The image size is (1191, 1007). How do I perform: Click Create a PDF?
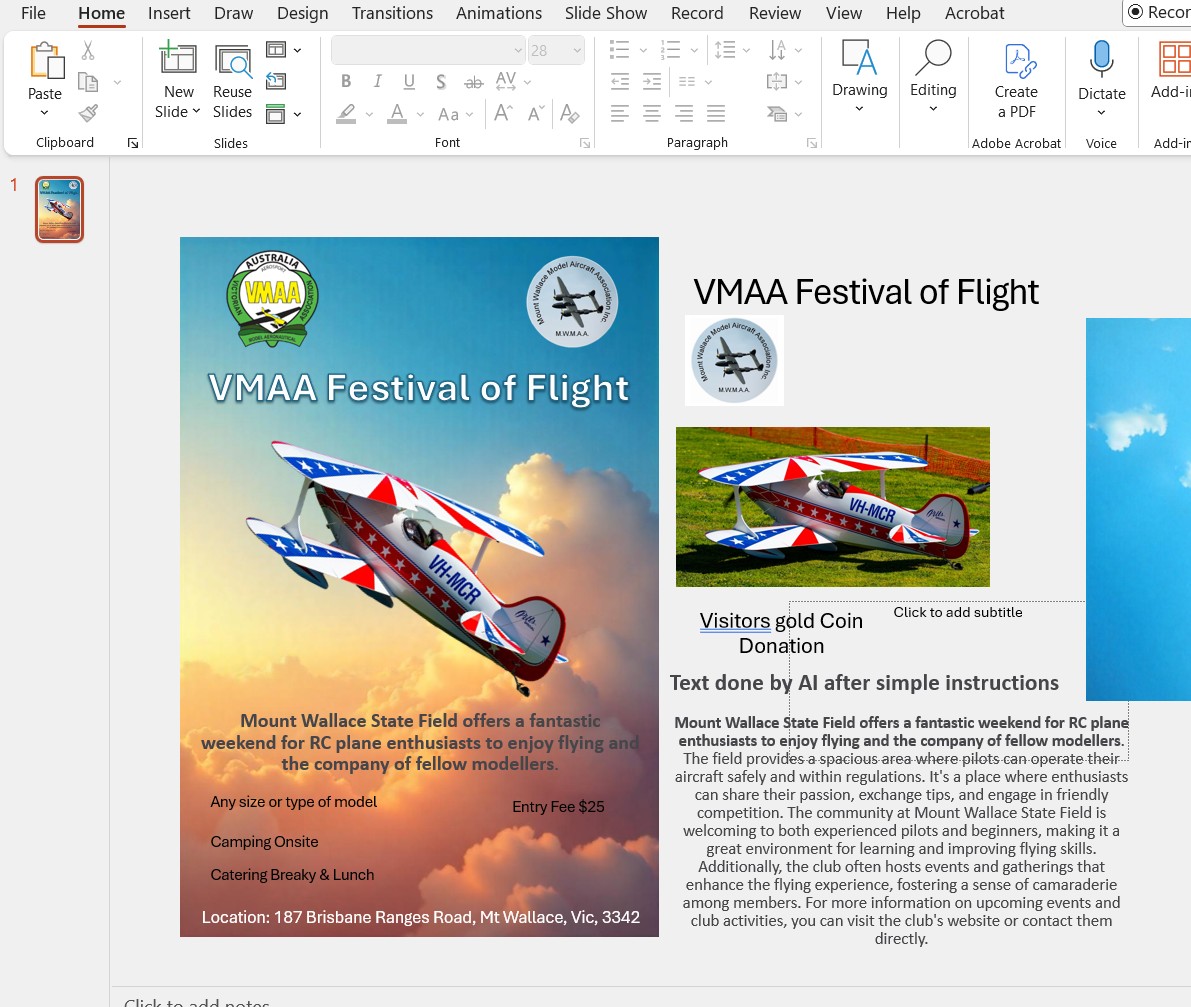pyautogui.click(x=1016, y=80)
